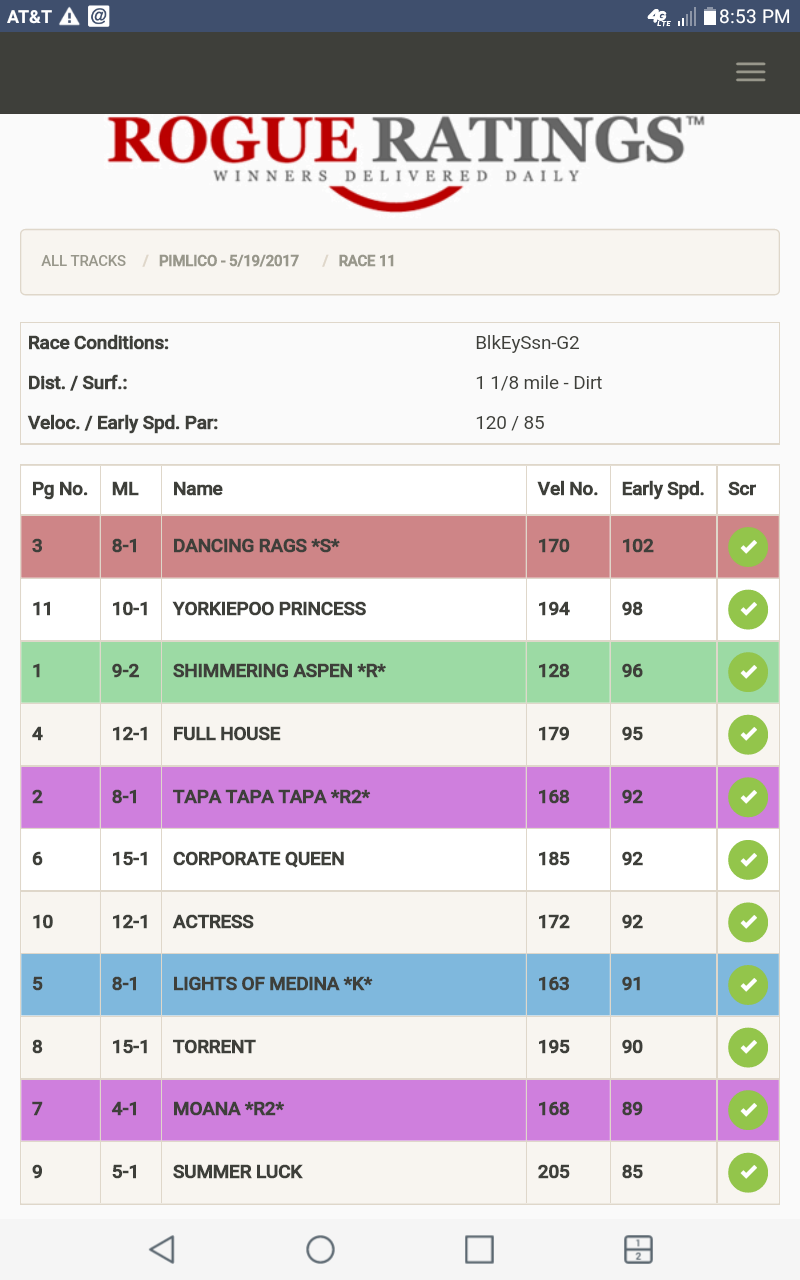Viewport: 800px width, 1280px height.
Task: Tap the recent apps square button
Action: 479,1249
